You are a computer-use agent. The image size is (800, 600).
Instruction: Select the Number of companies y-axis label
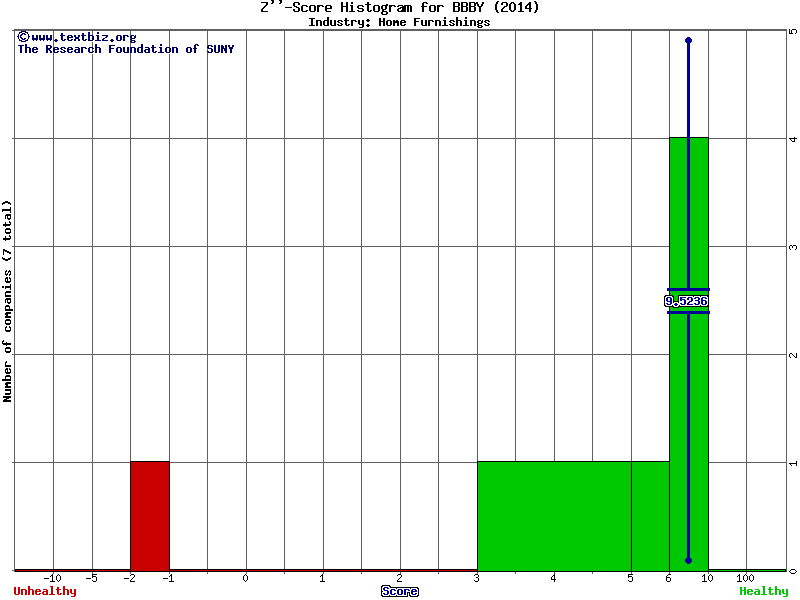8,300
